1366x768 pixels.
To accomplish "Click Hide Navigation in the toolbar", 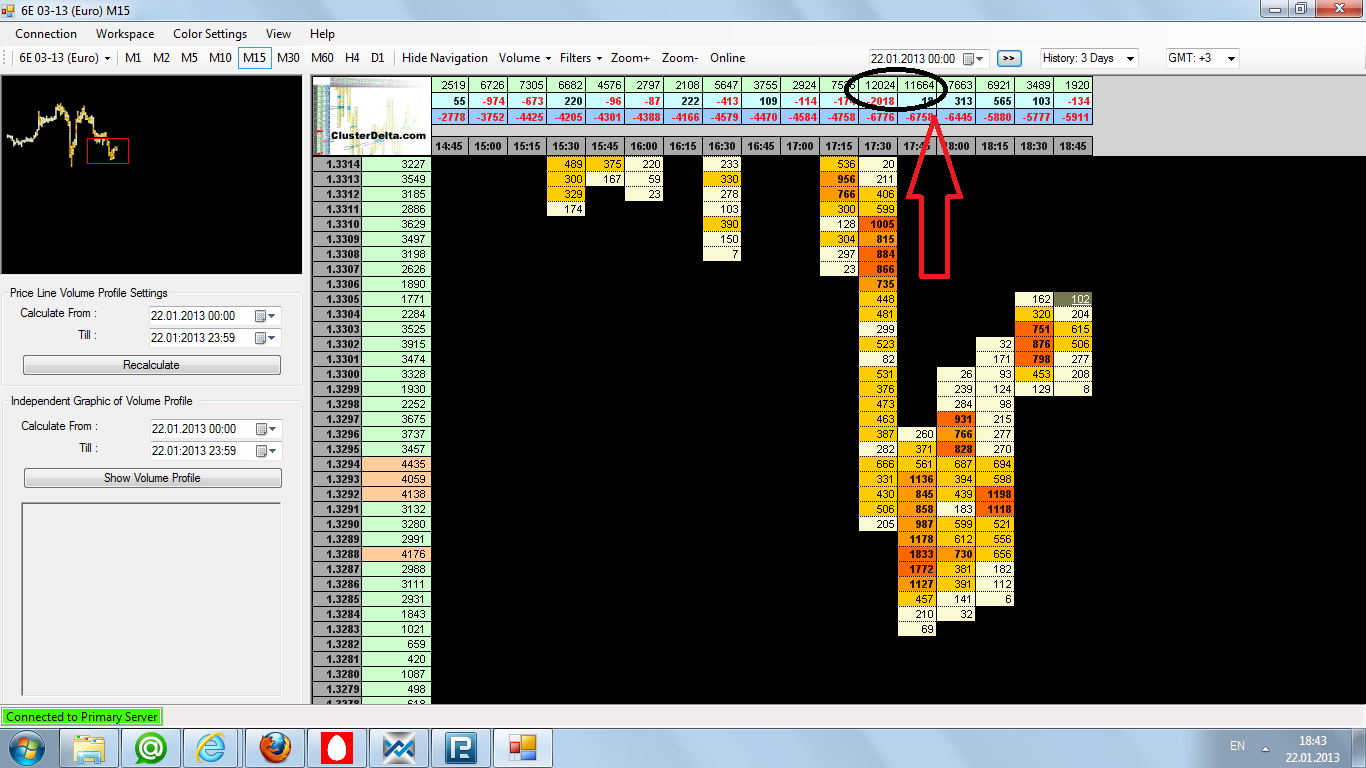I will pos(445,58).
